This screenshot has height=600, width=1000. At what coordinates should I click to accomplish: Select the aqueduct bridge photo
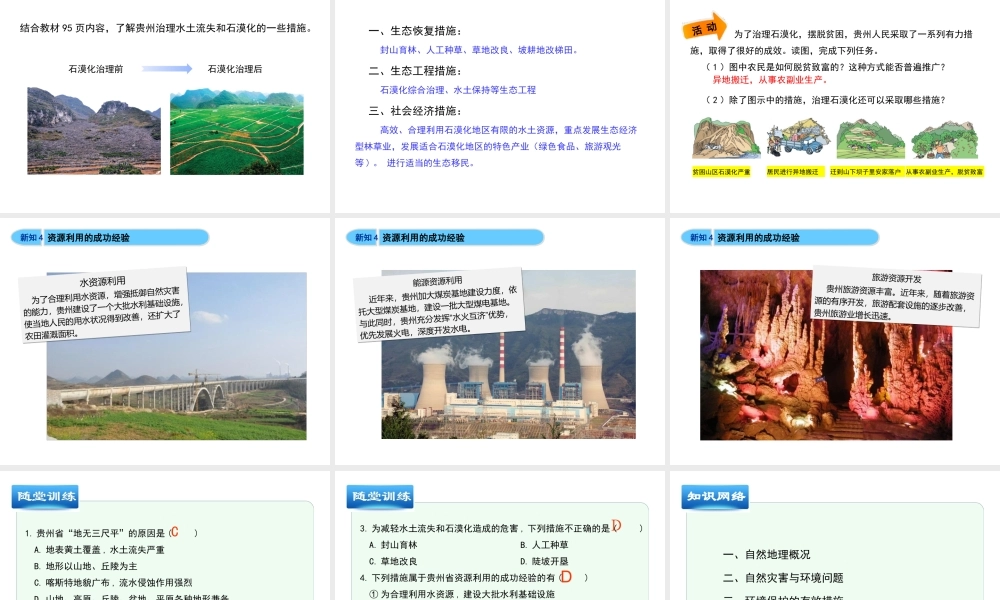coord(177,356)
